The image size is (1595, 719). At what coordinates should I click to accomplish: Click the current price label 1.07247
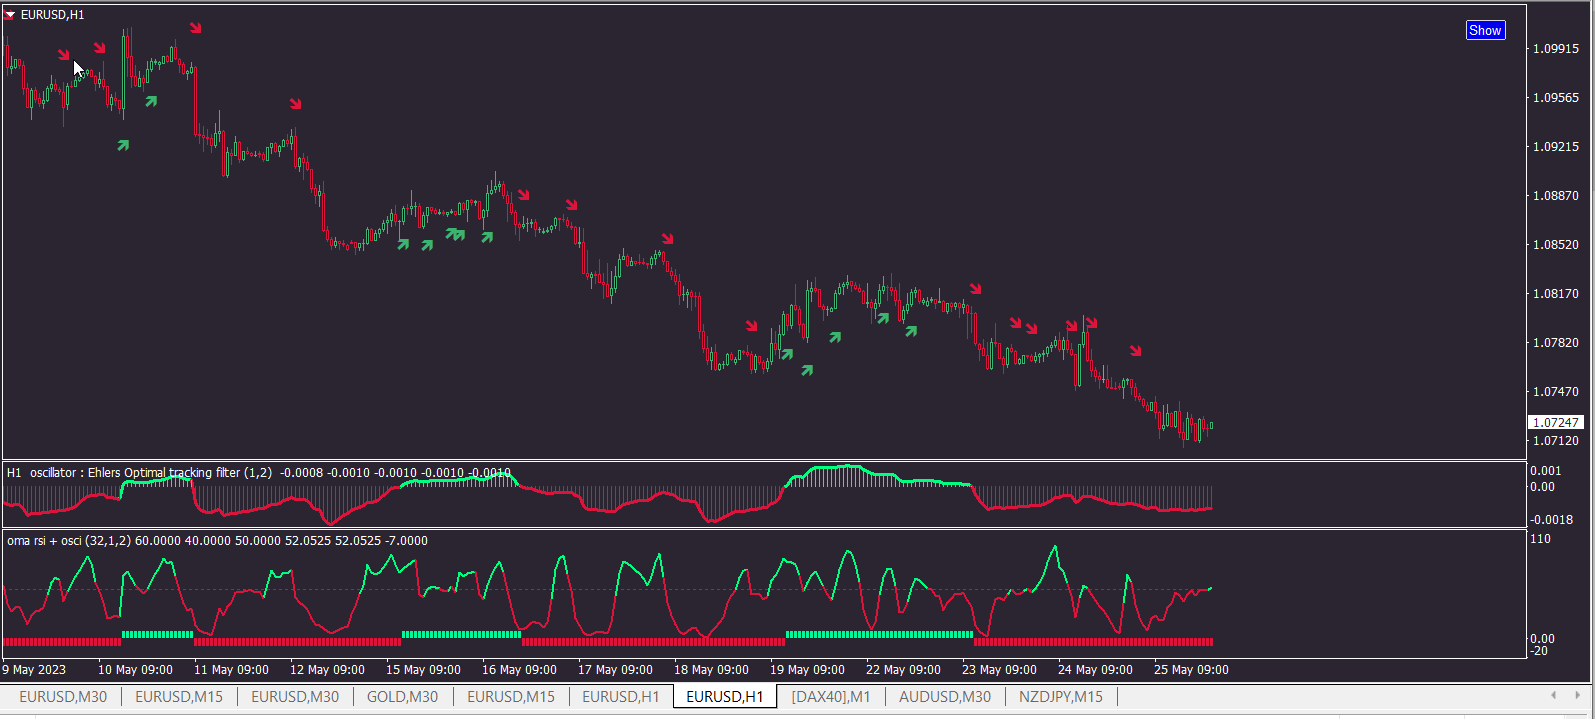point(1556,422)
